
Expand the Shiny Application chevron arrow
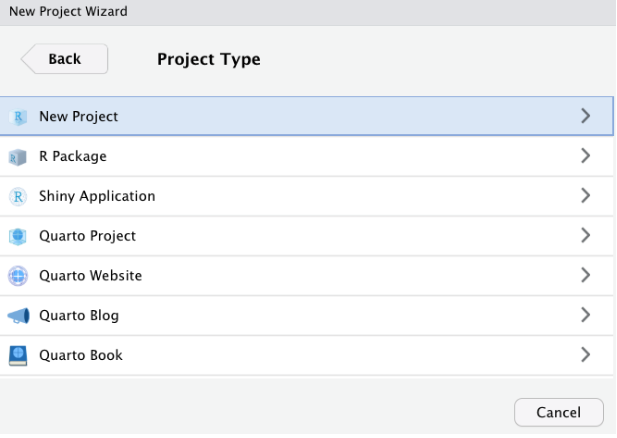point(586,196)
